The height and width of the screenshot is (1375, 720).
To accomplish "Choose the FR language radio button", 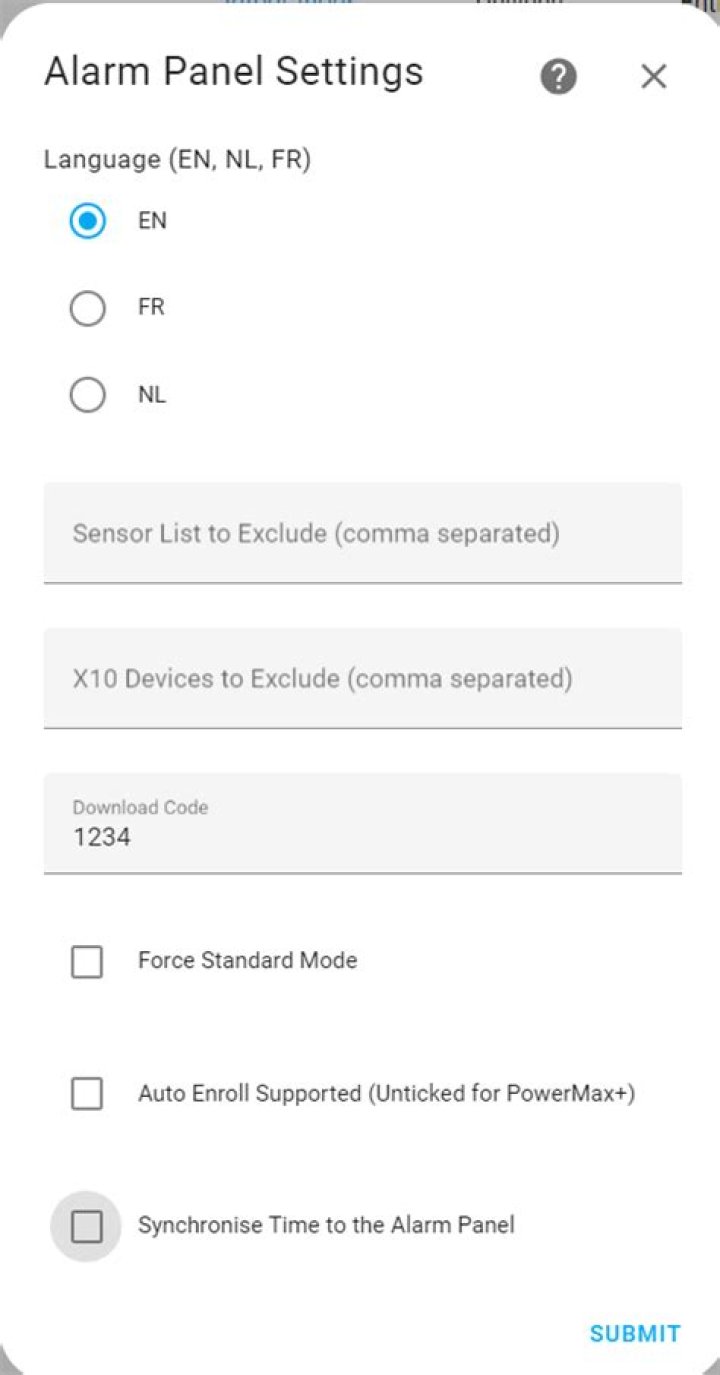I will pos(88,308).
